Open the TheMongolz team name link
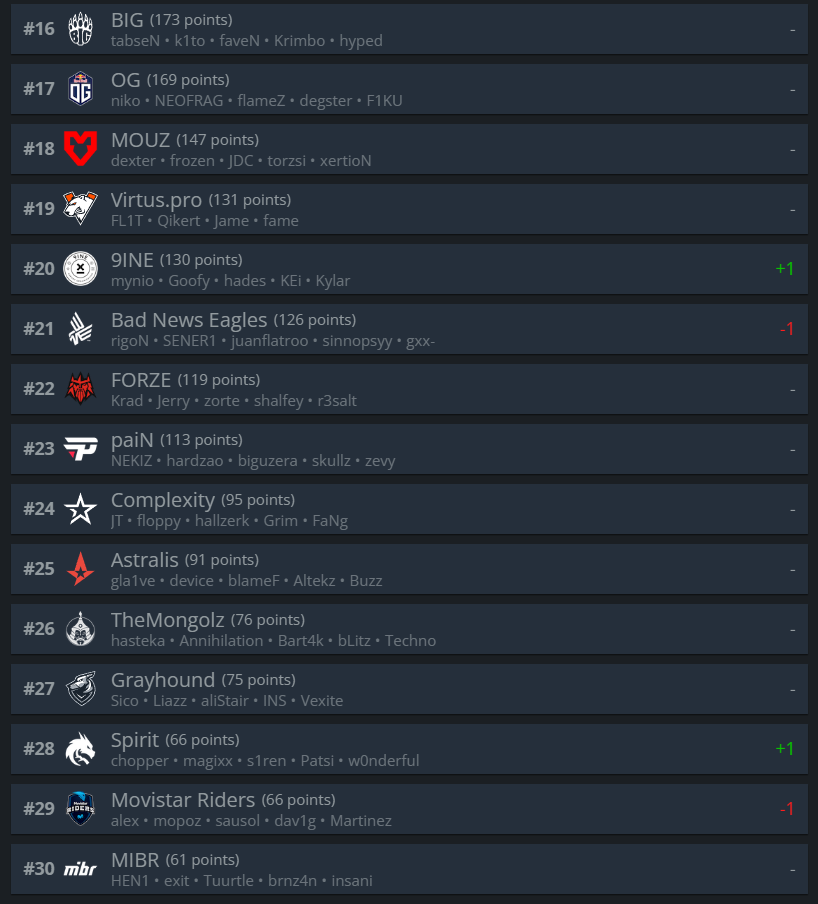The width and height of the screenshot is (818, 904). click(167, 620)
